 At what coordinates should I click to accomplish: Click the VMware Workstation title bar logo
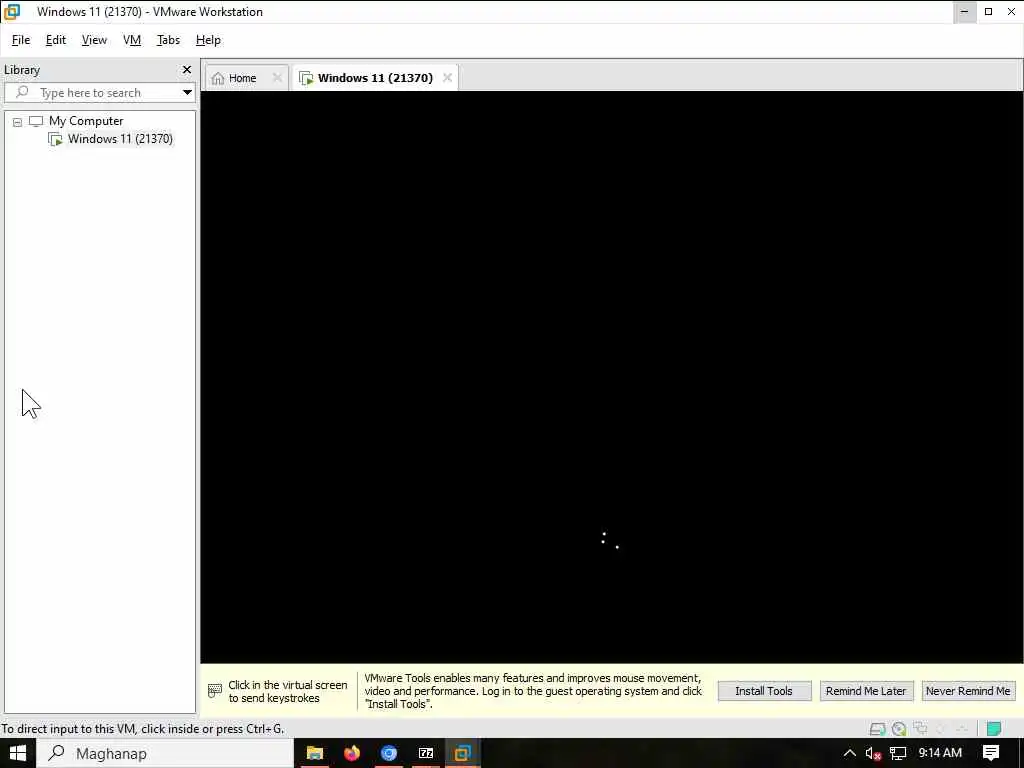[12, 12]
